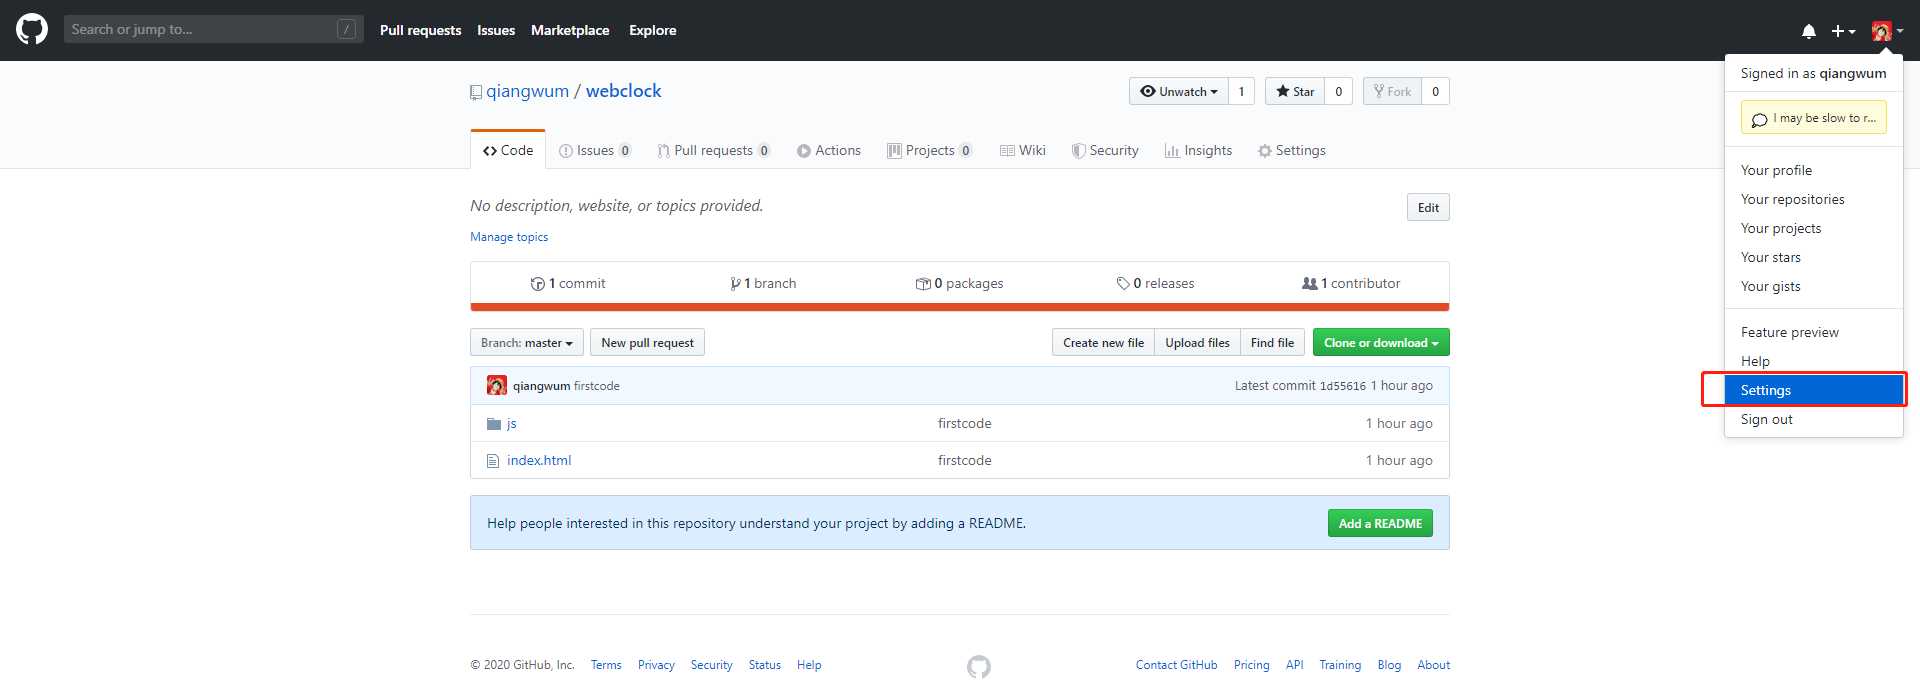Focus the Search or jump to field
Viewport: 1920px width, 681px height.
(x=213, y=29)
